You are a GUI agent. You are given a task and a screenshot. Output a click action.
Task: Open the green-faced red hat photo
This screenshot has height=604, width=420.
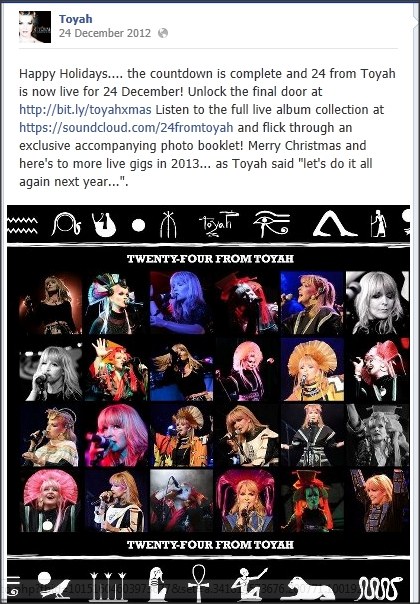312,500
